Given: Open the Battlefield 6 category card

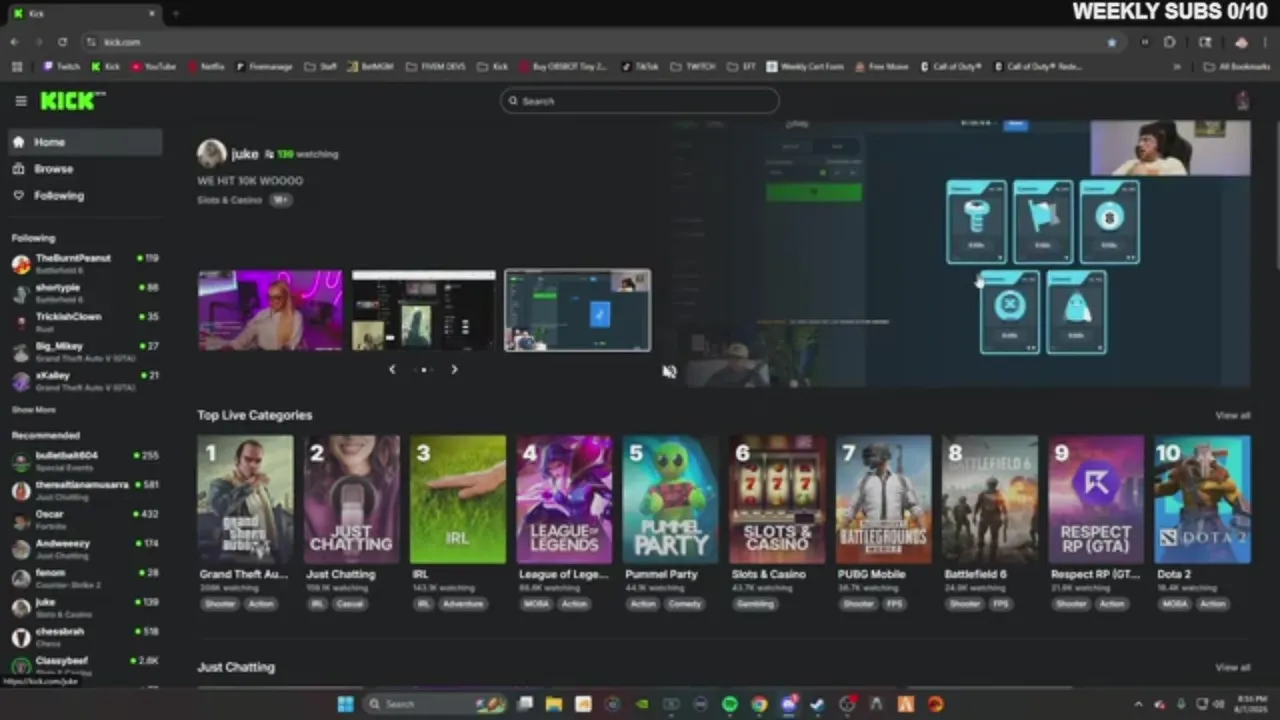Looking at the screenshot, I should (x=990, y=500).
